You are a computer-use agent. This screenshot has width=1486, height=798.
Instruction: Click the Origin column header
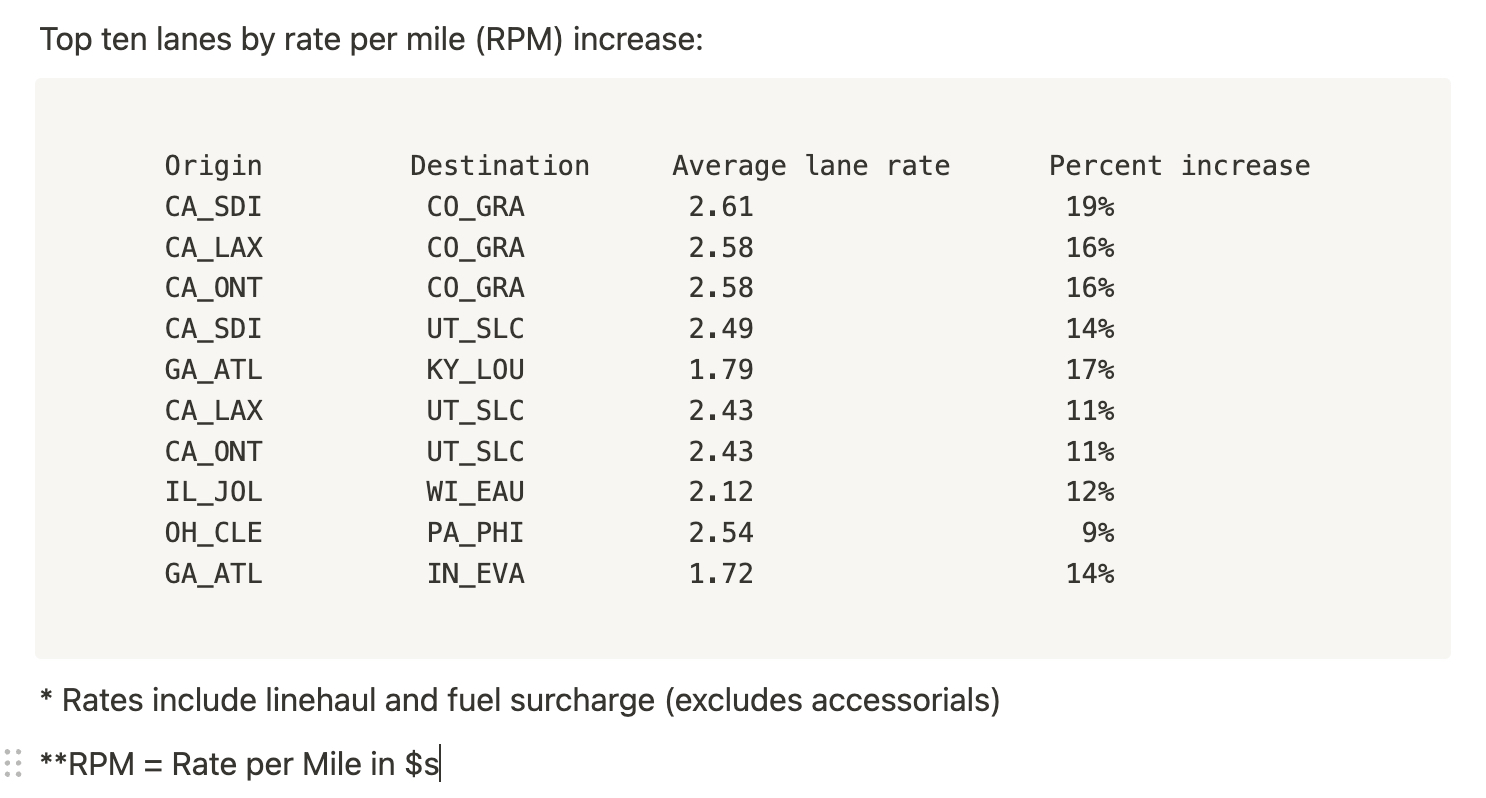[213, 166]
